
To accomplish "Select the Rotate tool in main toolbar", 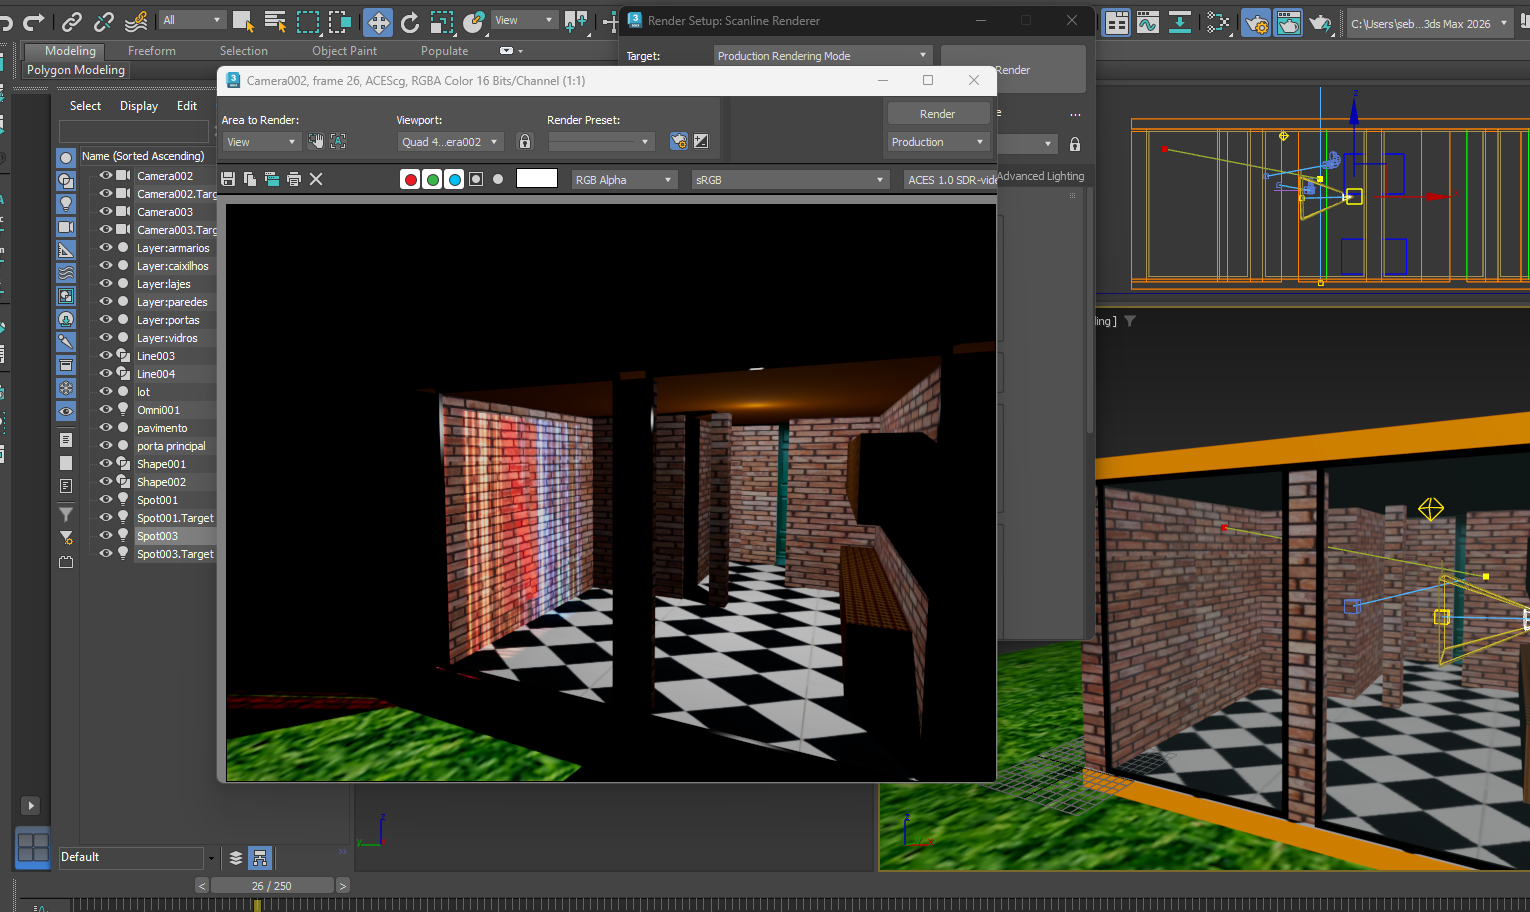I will pyautogui.click(x=410, y=22).
